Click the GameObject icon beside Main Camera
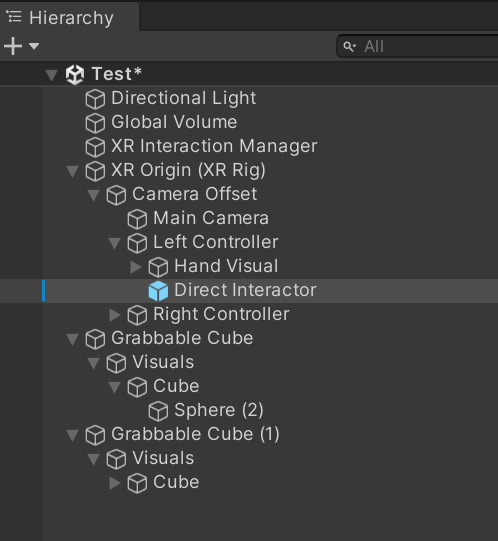The width and height of the screenshot is (498, 541). coord(137,219)
